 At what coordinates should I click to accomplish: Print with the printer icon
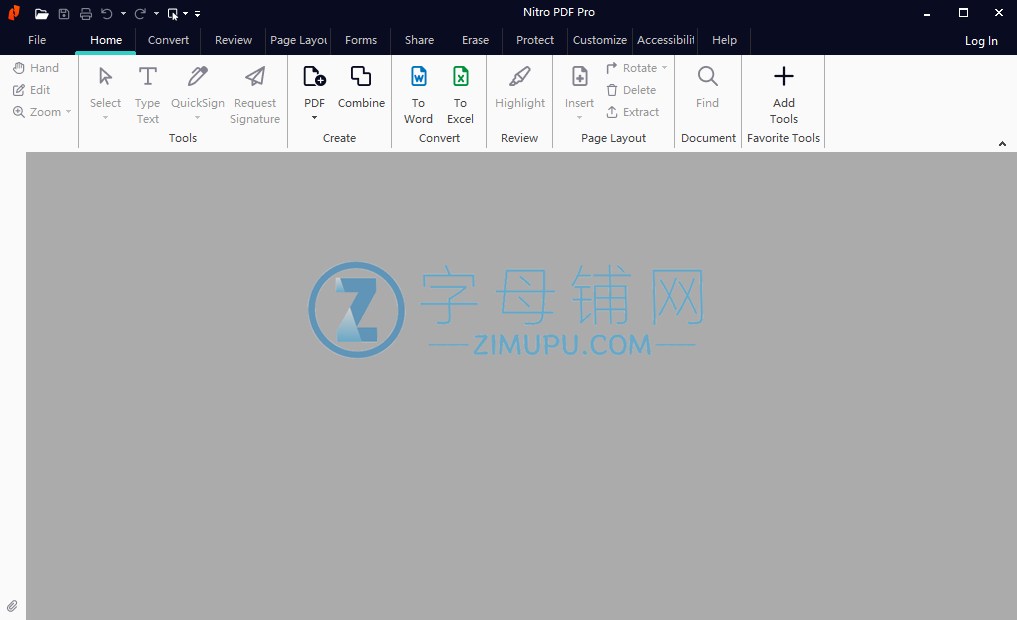pos(86,14)
